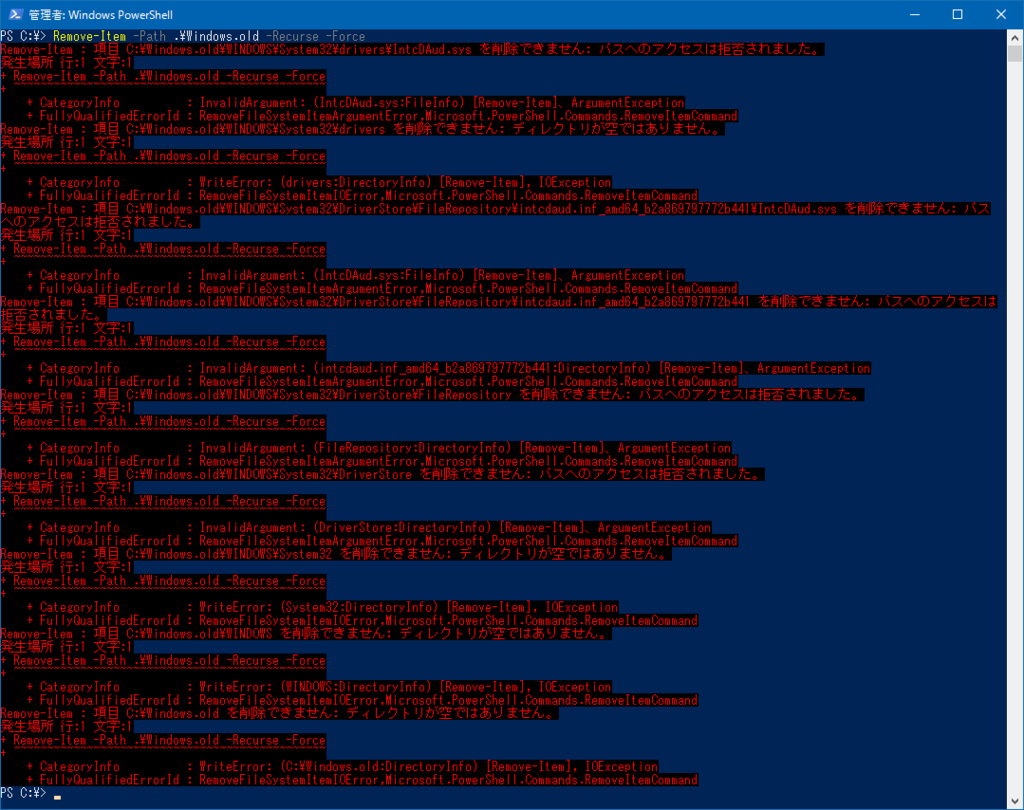
Task: Open the PowerShell icon system menu
Action: [16, 14]
